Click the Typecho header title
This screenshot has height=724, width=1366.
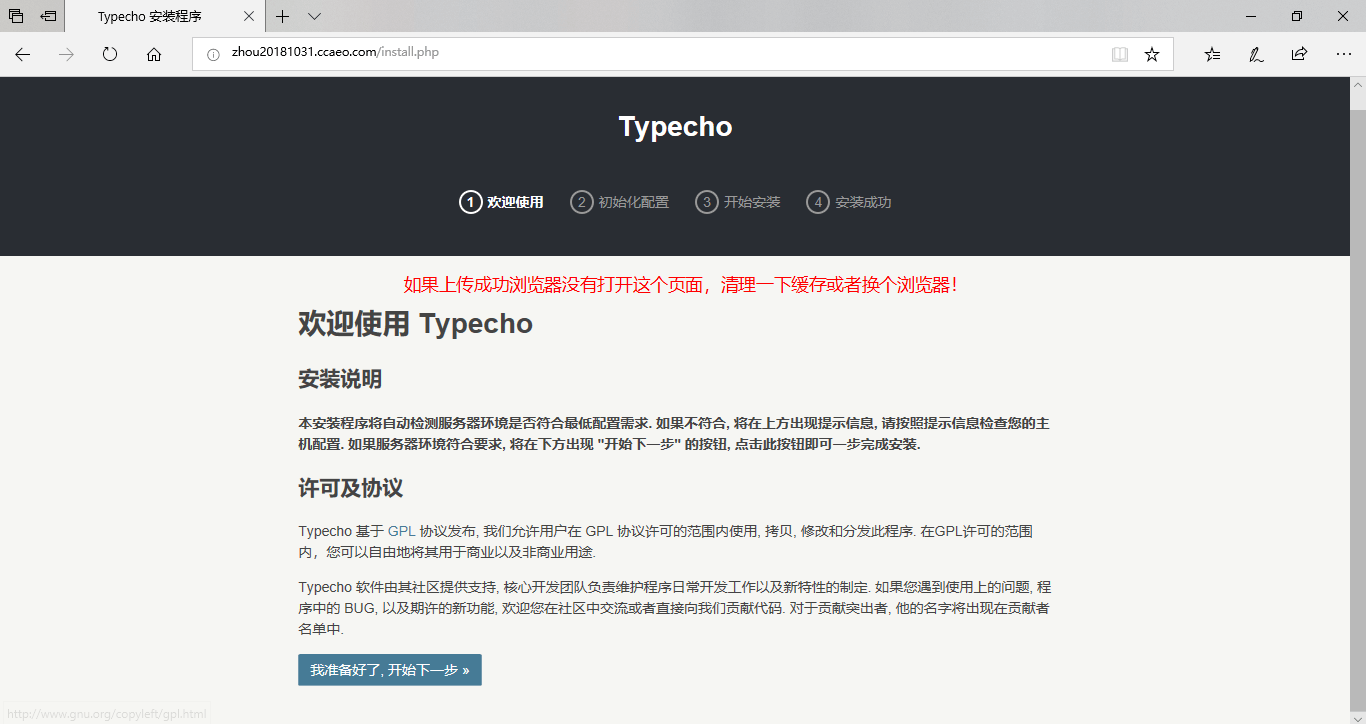[x=675, y=127]
